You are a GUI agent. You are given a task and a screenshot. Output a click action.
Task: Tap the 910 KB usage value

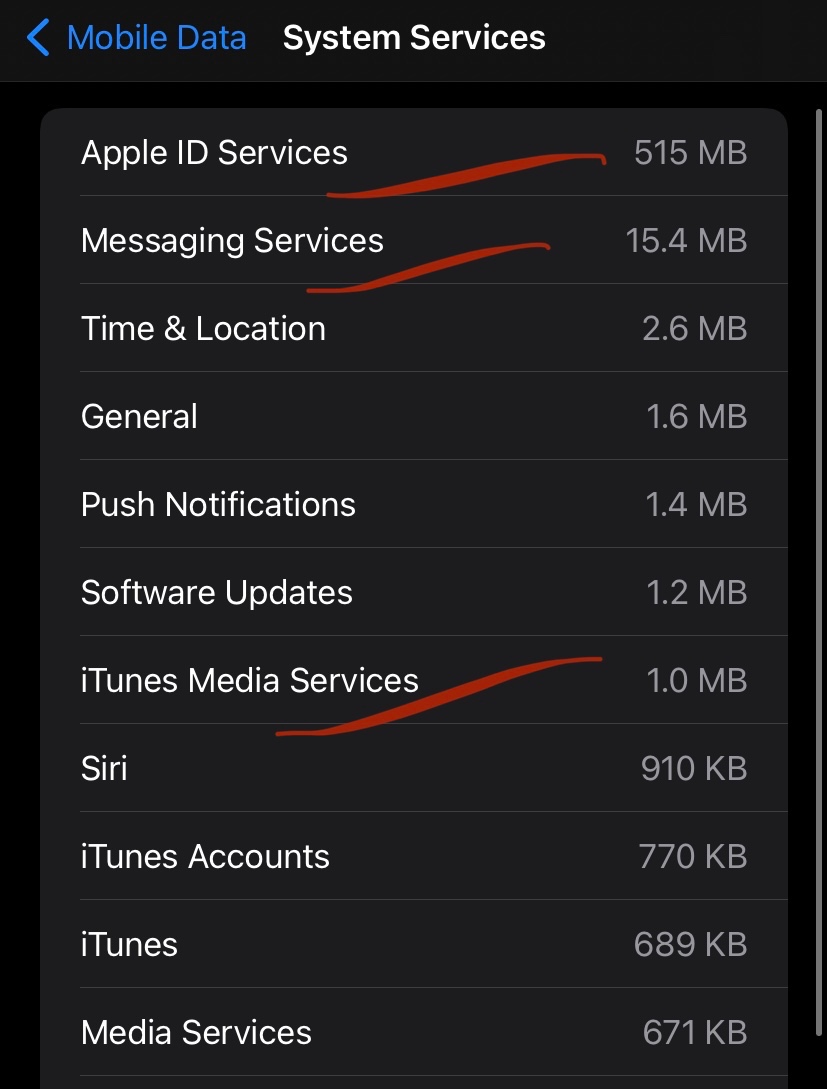click(x=693, y=769)
